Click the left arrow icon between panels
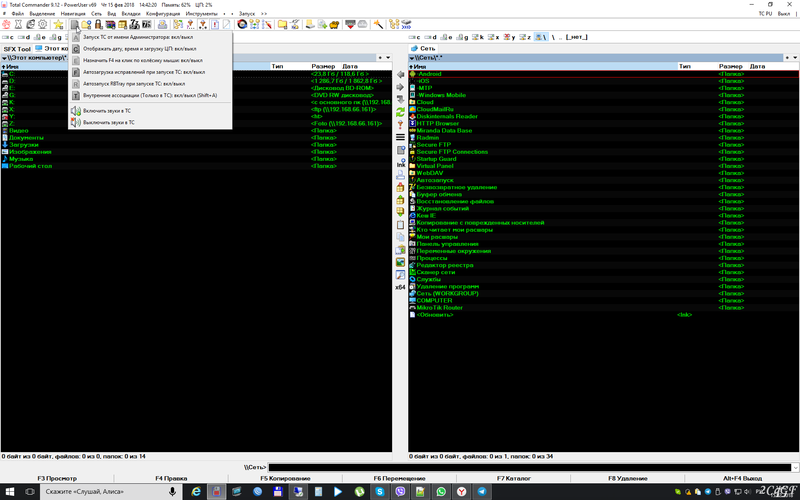 point(401,75)
